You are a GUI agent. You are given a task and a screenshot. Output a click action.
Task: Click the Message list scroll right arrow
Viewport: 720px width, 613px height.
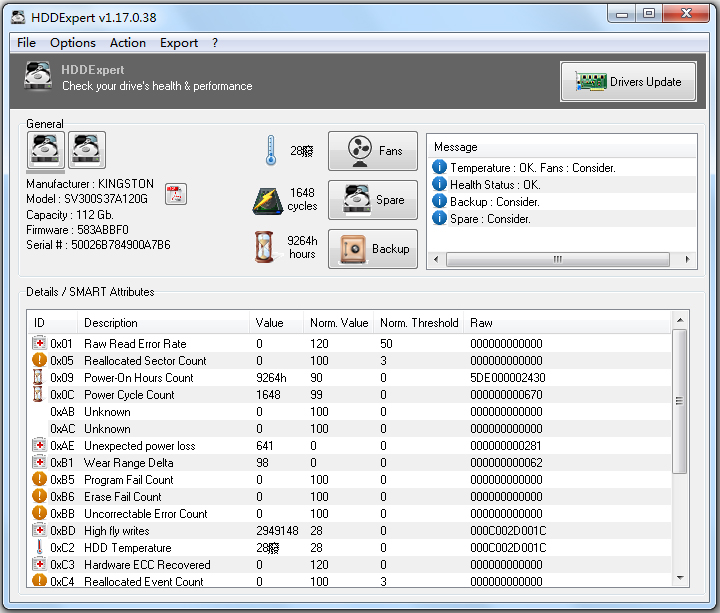687,259
